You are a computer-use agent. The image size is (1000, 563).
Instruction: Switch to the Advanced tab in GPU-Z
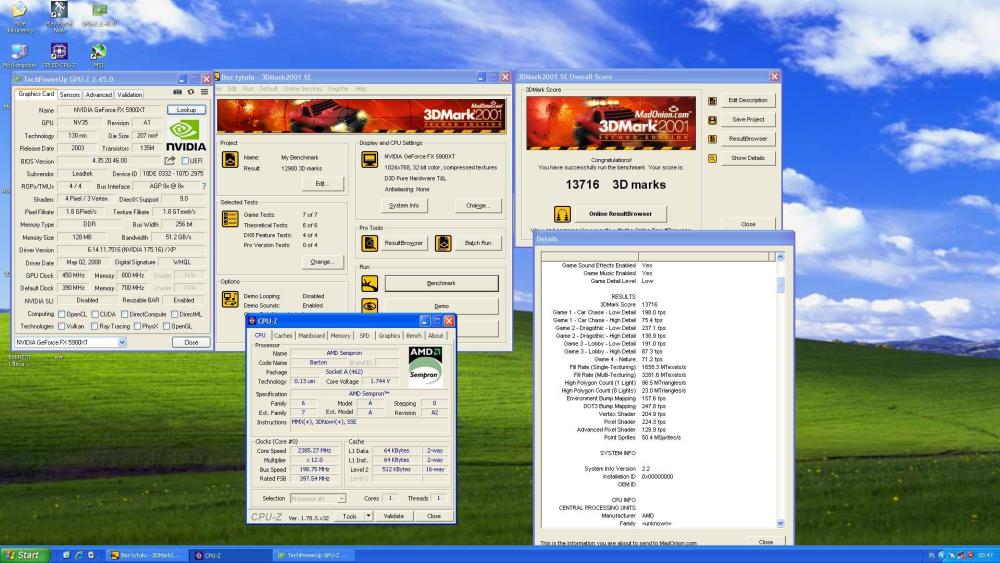[98, 94]
